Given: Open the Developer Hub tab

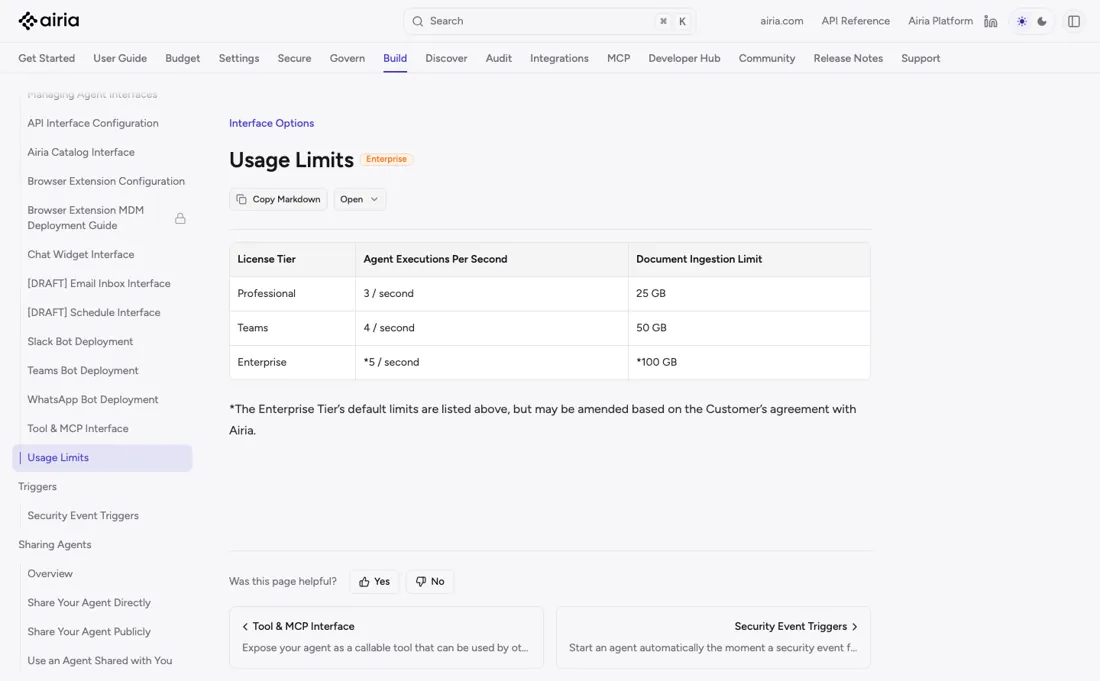Looking at the screenshot, I should (684, 58).
